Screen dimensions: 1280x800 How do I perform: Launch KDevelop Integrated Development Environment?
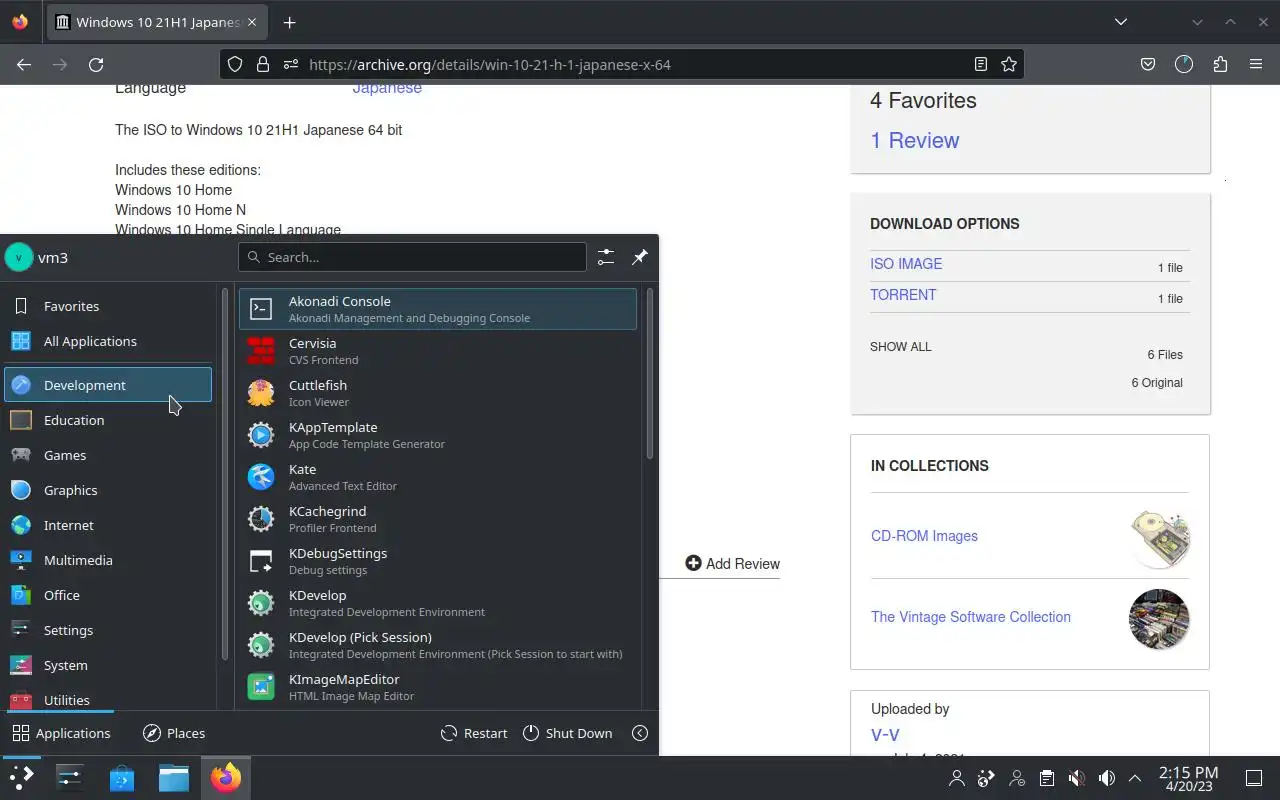437,603
